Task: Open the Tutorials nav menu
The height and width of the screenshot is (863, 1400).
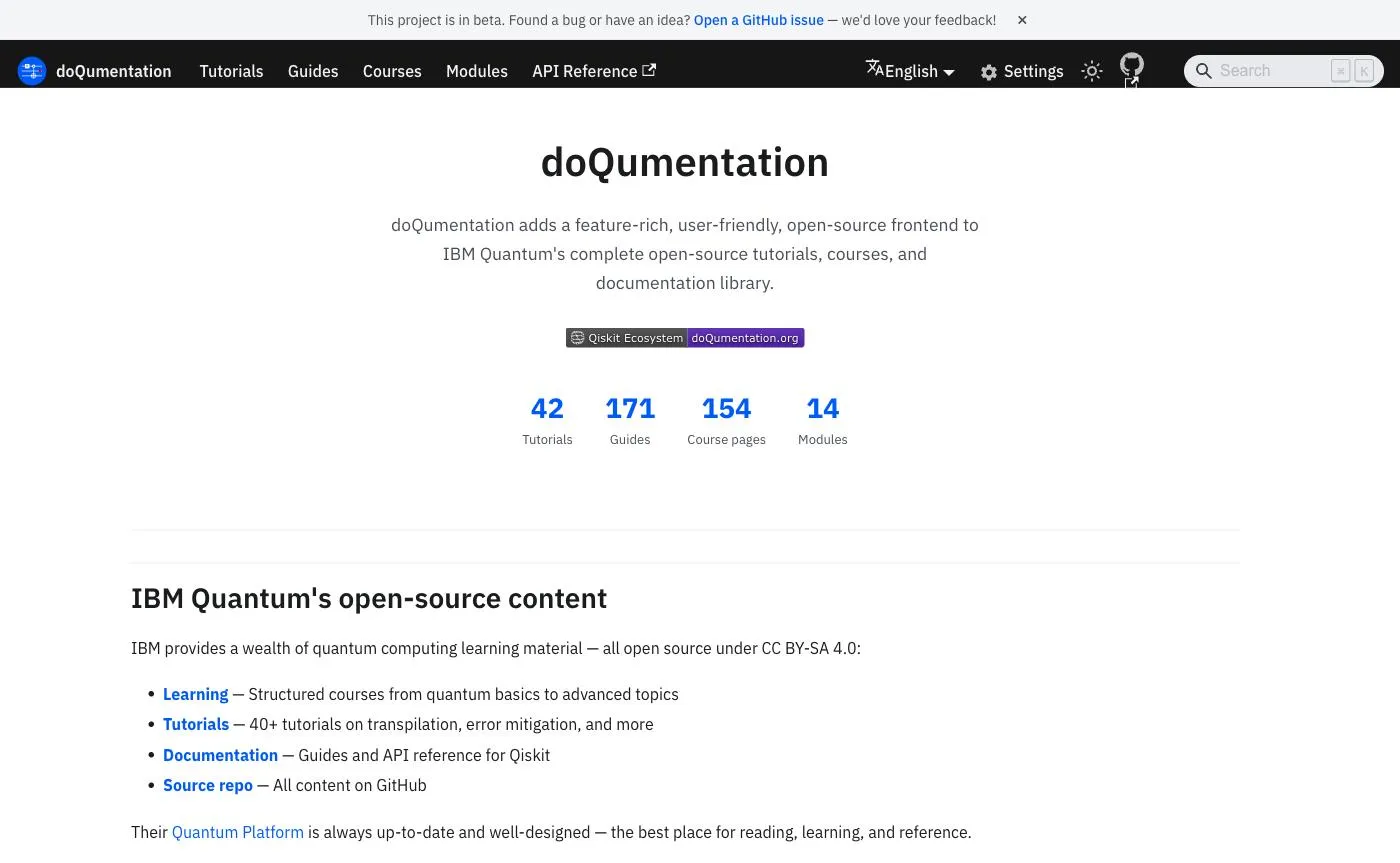Action: 231,71
